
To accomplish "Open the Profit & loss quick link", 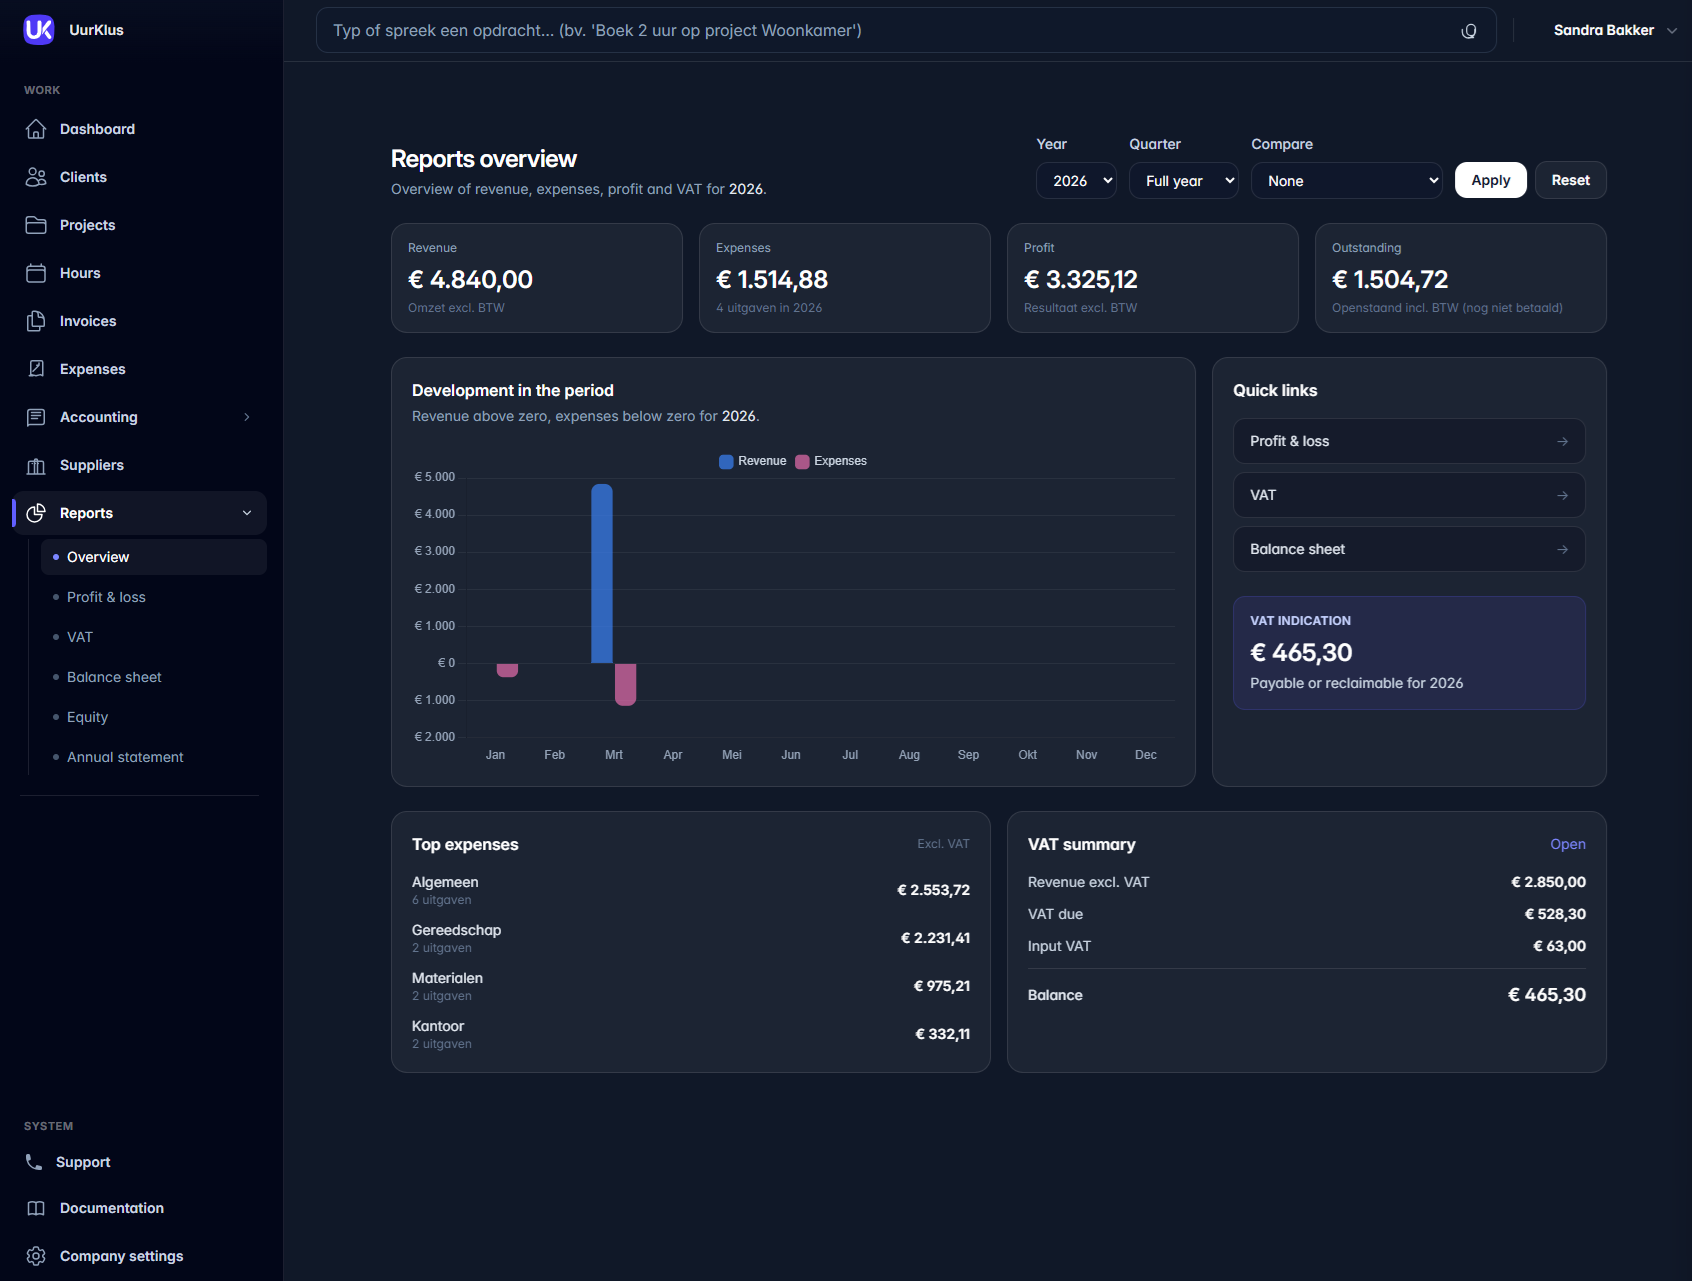I will click(x=1409, y=441).
